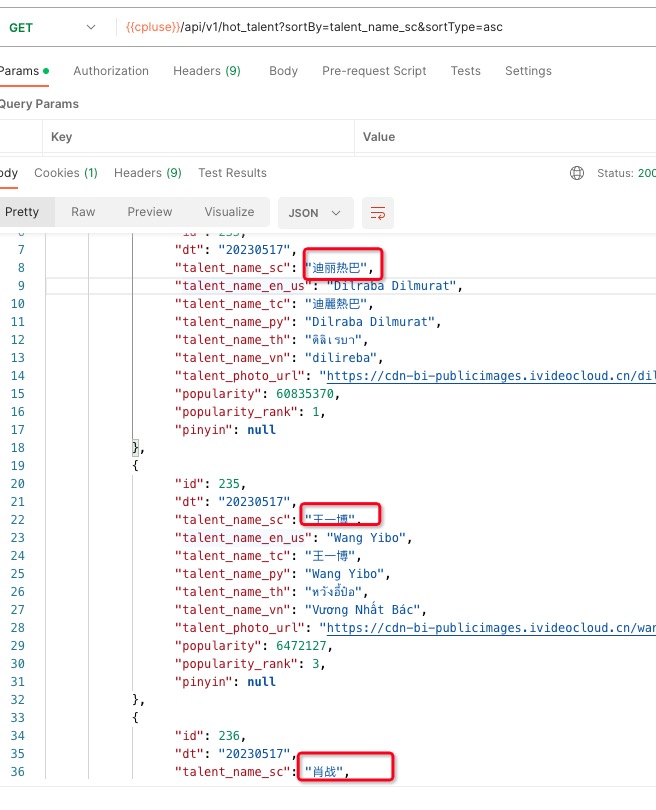The width and height of the screenshot is (656, 810).
Task: Switch to the Params tab
Action: click(23, 71)
